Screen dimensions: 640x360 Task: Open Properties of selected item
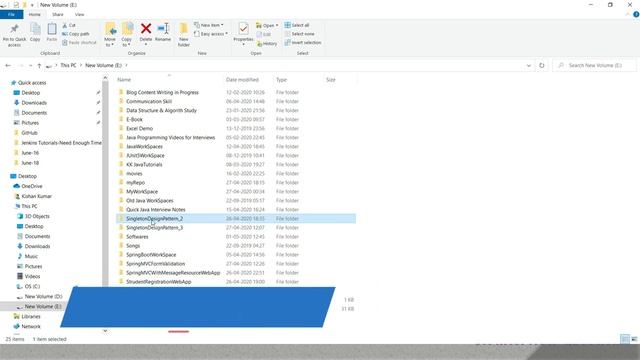pos(243,33)
